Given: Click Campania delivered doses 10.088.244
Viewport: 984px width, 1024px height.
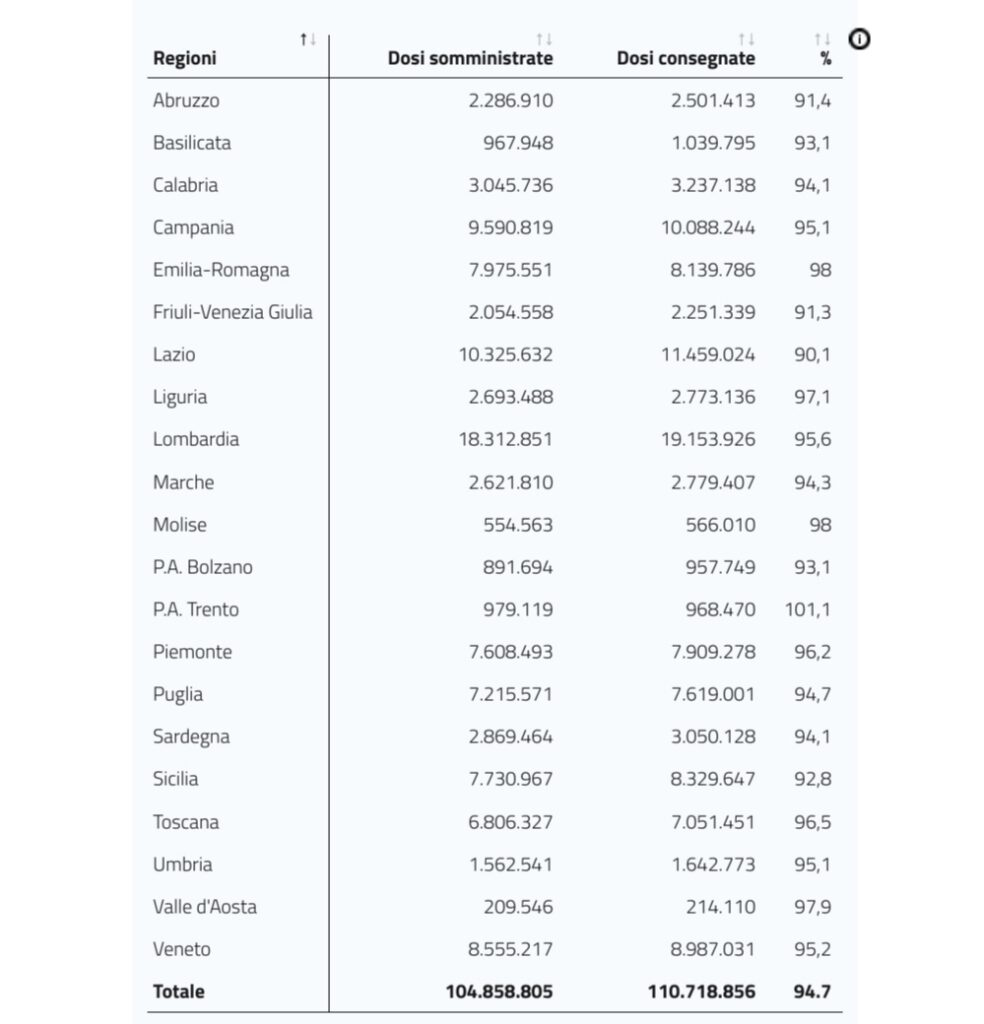Looking at the screenshot, I should (x=708, y=227).
